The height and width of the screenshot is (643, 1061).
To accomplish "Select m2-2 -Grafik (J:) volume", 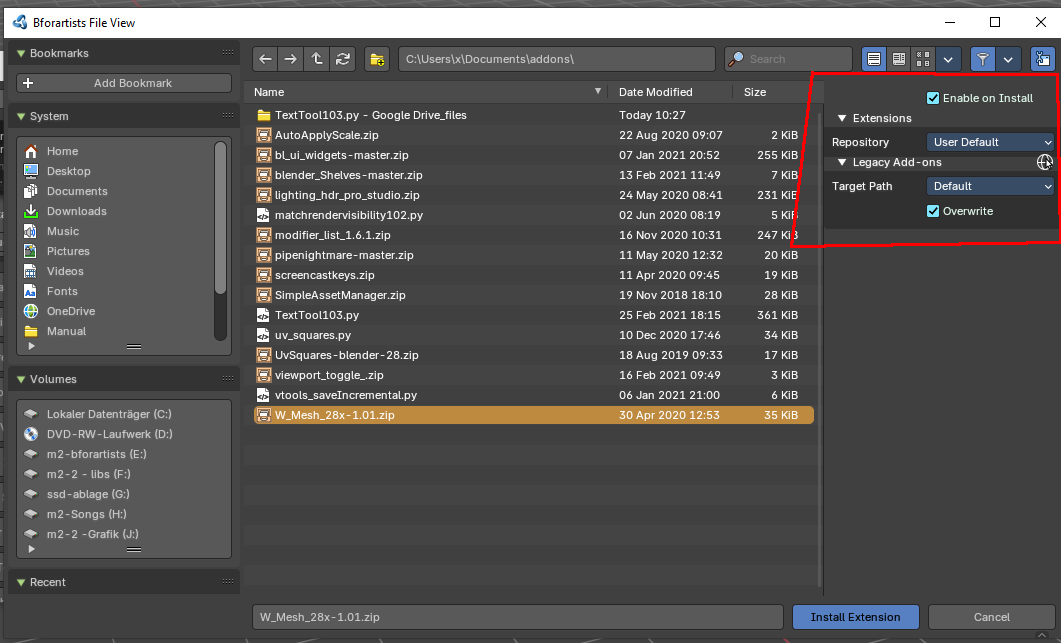I will point(92,533).
